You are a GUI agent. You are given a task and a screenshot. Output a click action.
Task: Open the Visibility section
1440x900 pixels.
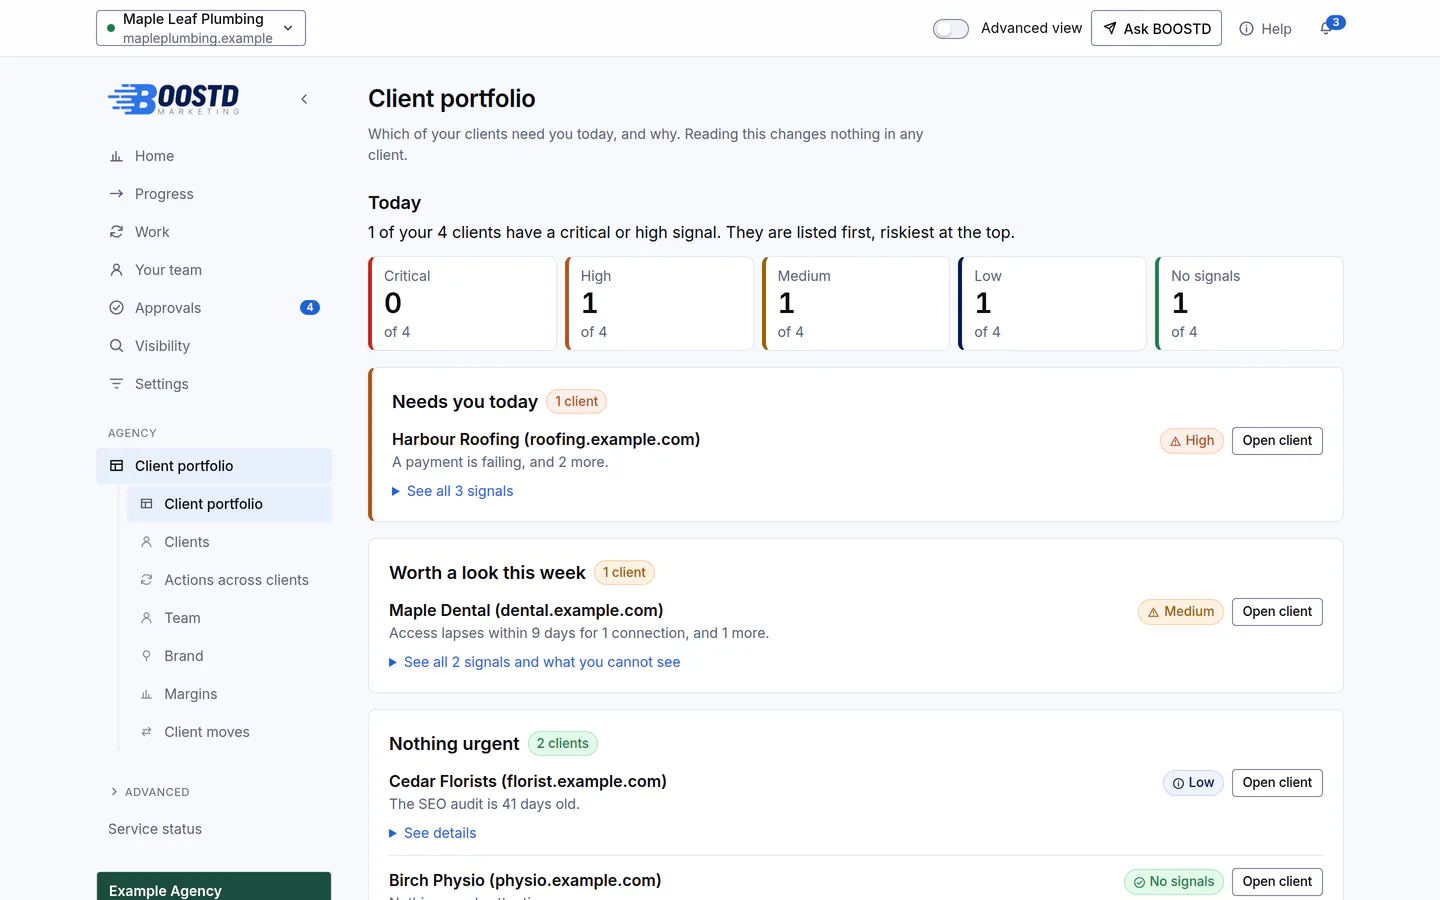pyautogui.click(x=214, y=346)
